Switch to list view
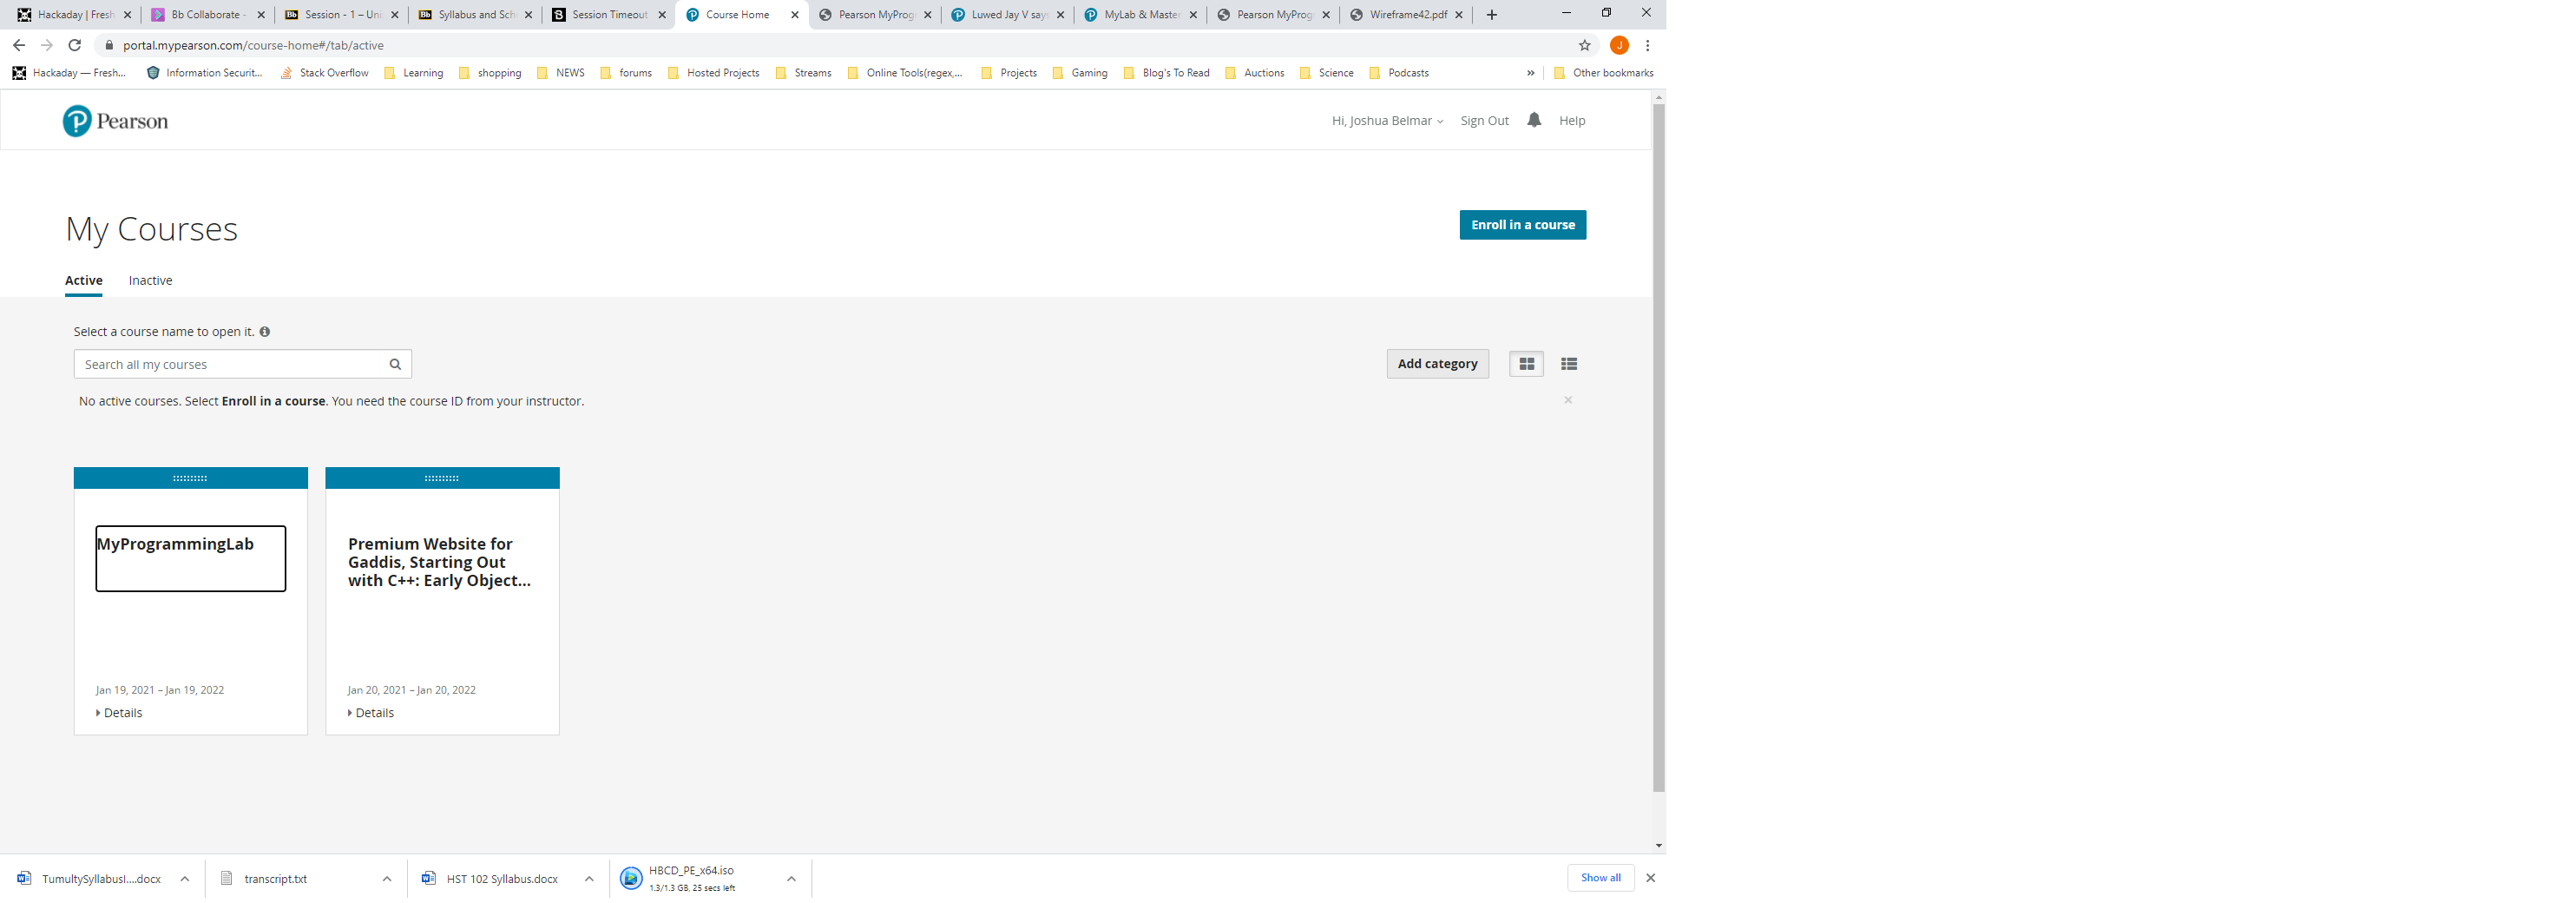2576x903 pixels. [1569, 364]
